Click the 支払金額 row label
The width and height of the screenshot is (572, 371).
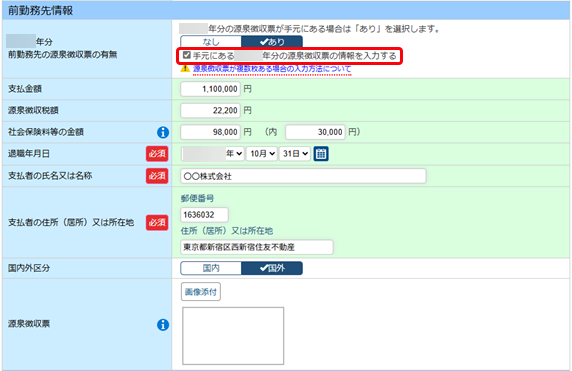pos(25,89)
